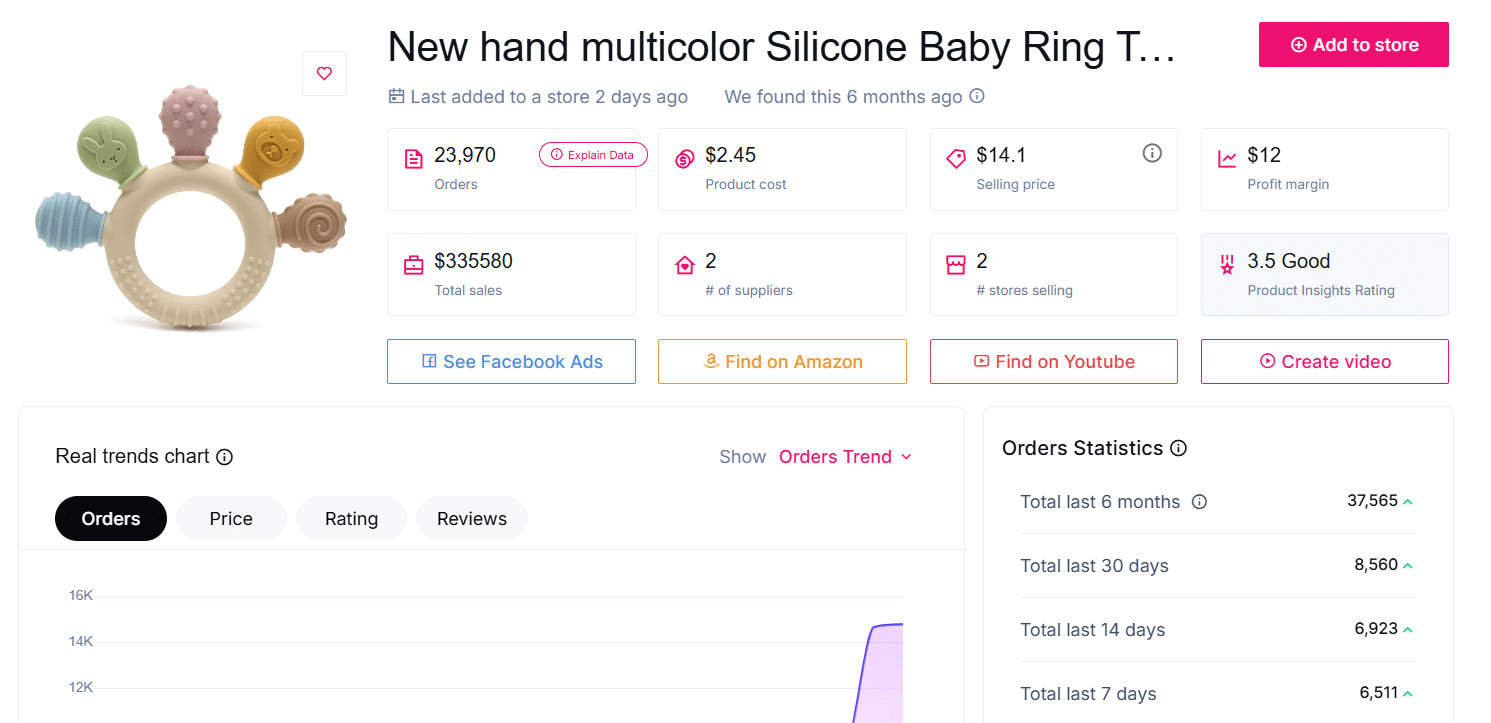
Task: Click the baby teether product thumbnail
Action: coord(190,205)
